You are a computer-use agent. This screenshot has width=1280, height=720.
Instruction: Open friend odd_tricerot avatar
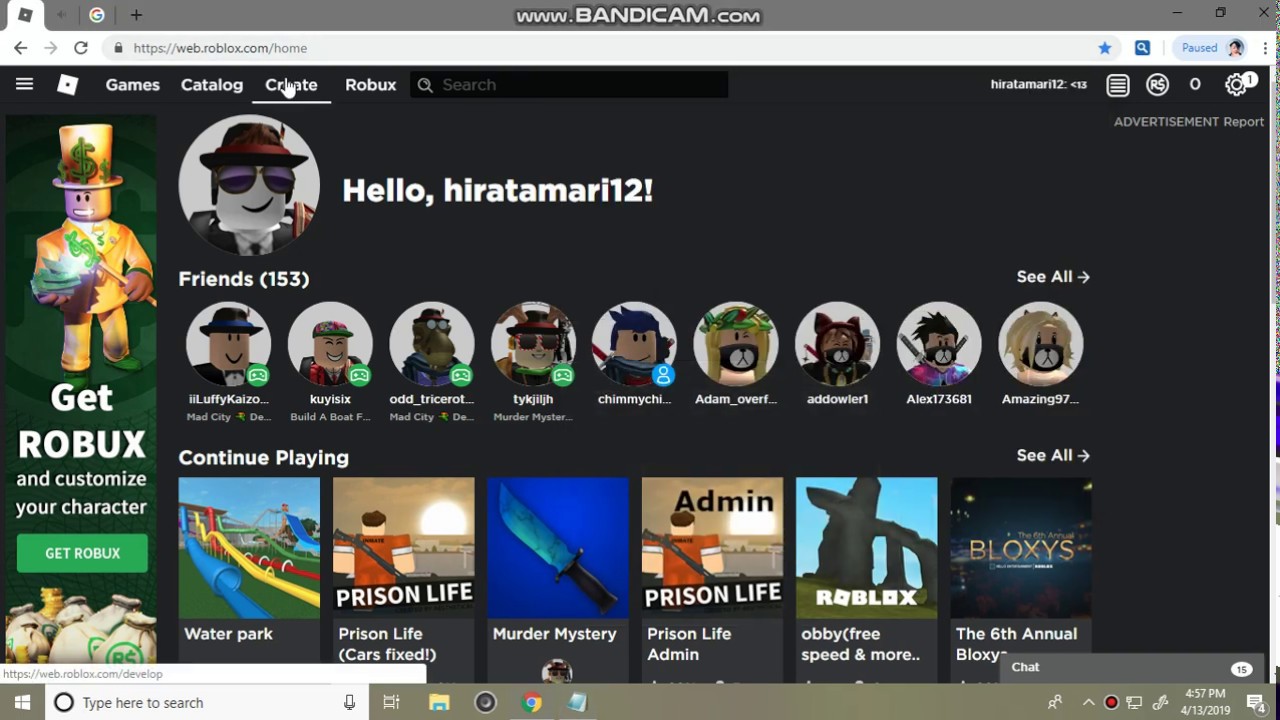point(432,344)
